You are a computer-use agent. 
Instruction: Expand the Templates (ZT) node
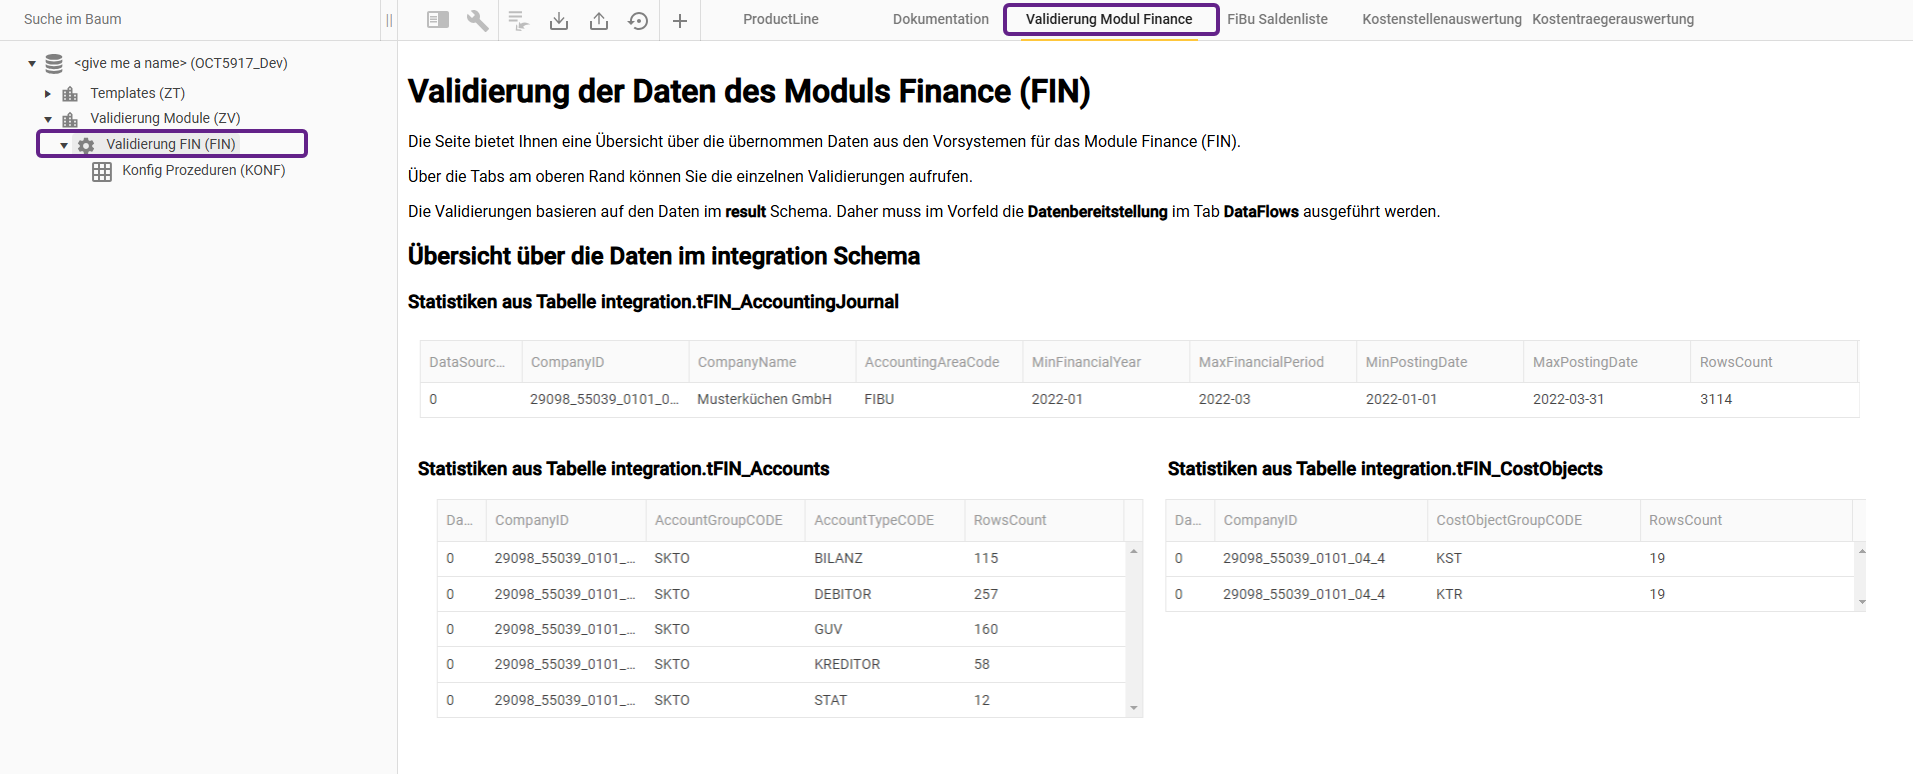click(48, 94)
